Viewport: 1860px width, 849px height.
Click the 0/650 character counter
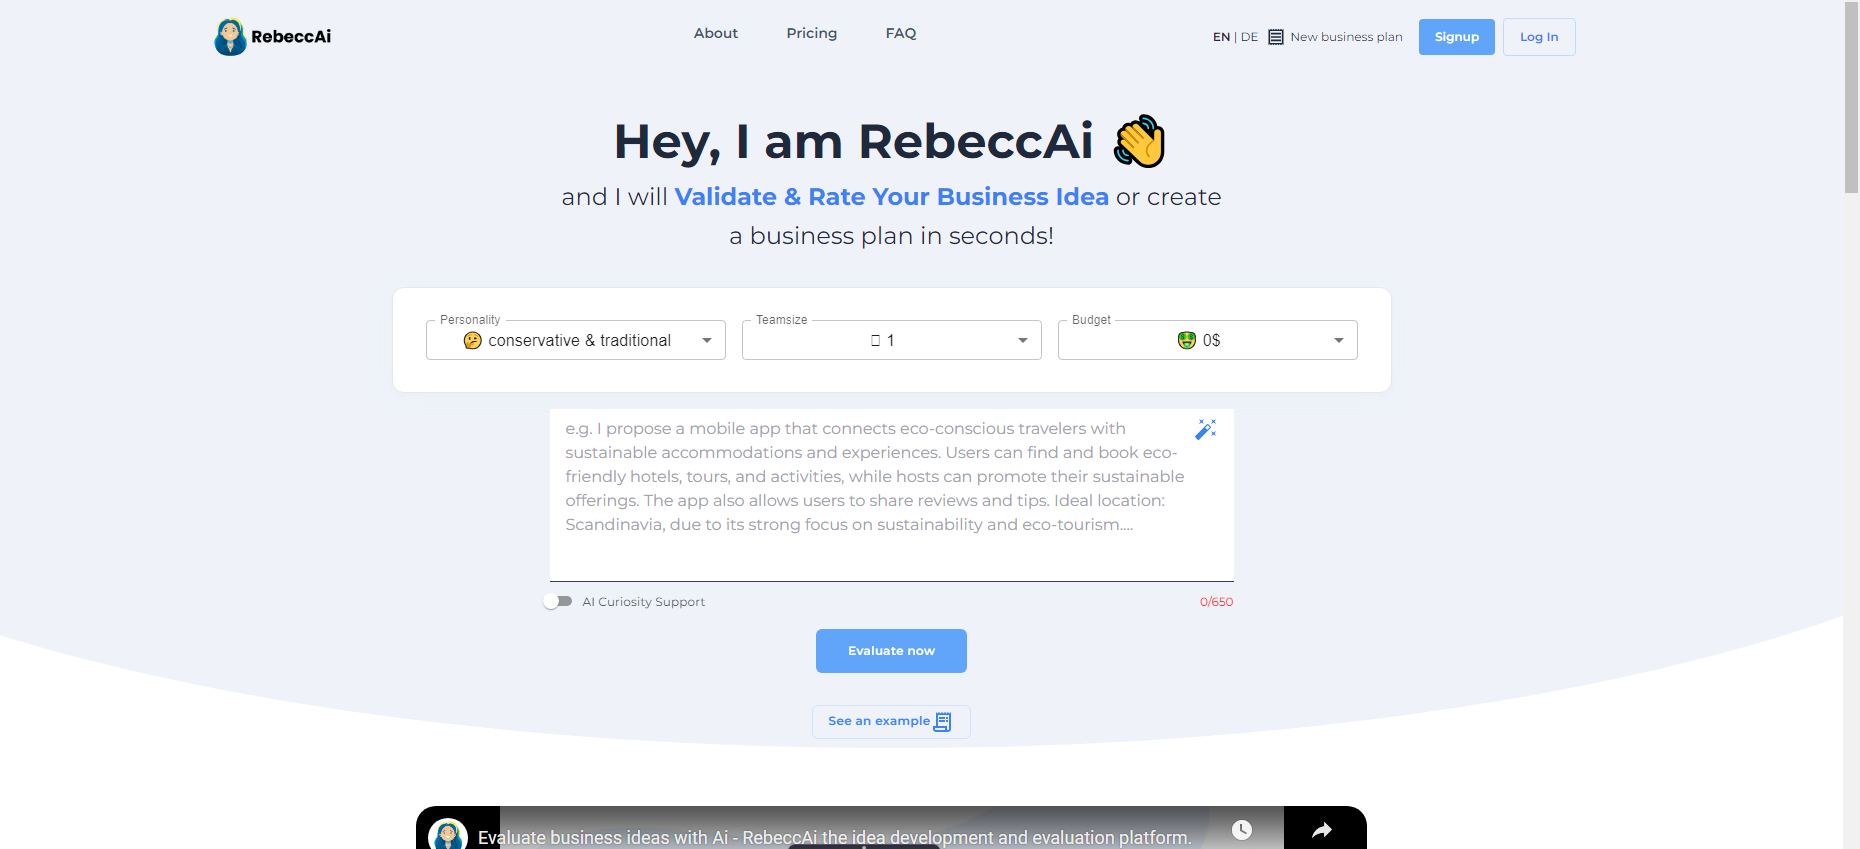click(x=1216, y=602)
